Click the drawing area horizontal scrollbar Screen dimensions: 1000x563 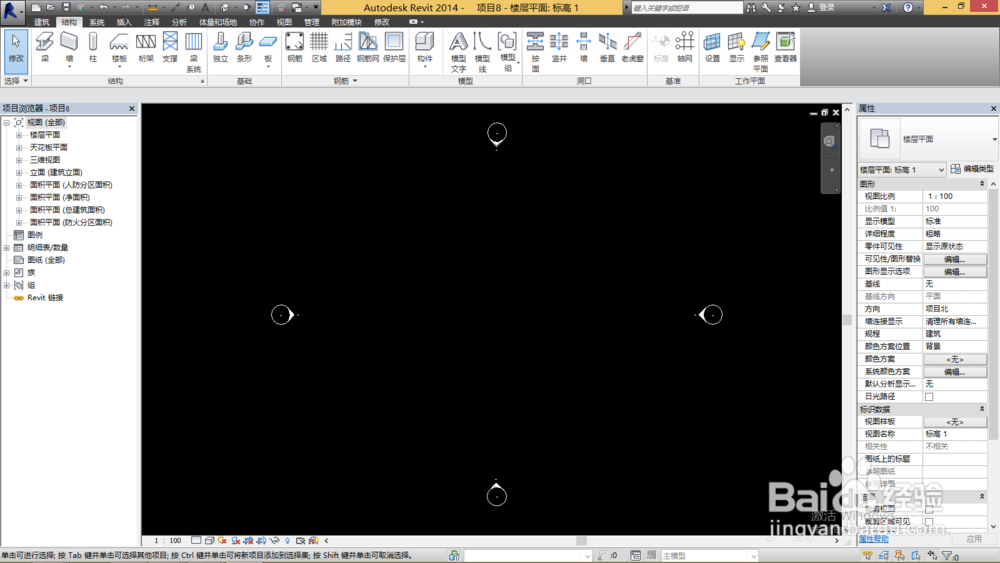point(581,541)
